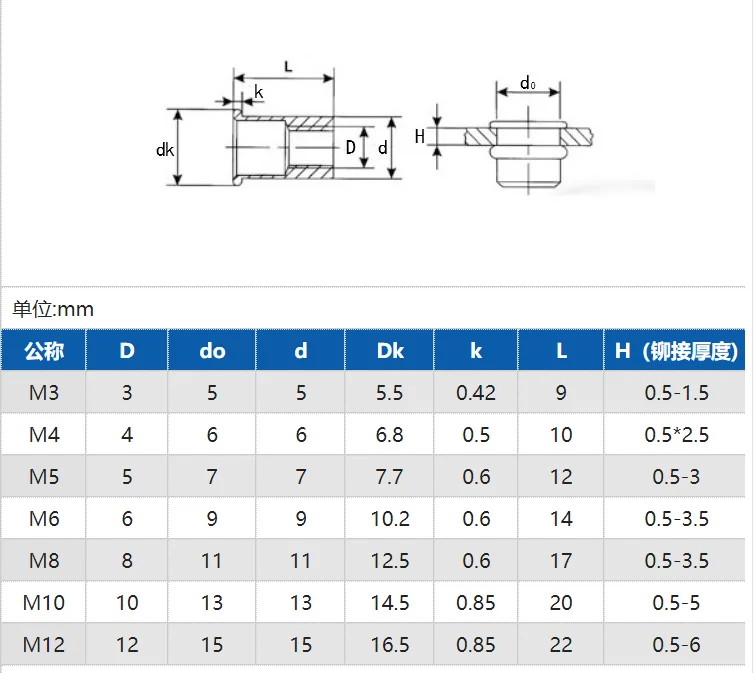
Task: Select the d₀ label above right drawing
Action: coord(527,84)
